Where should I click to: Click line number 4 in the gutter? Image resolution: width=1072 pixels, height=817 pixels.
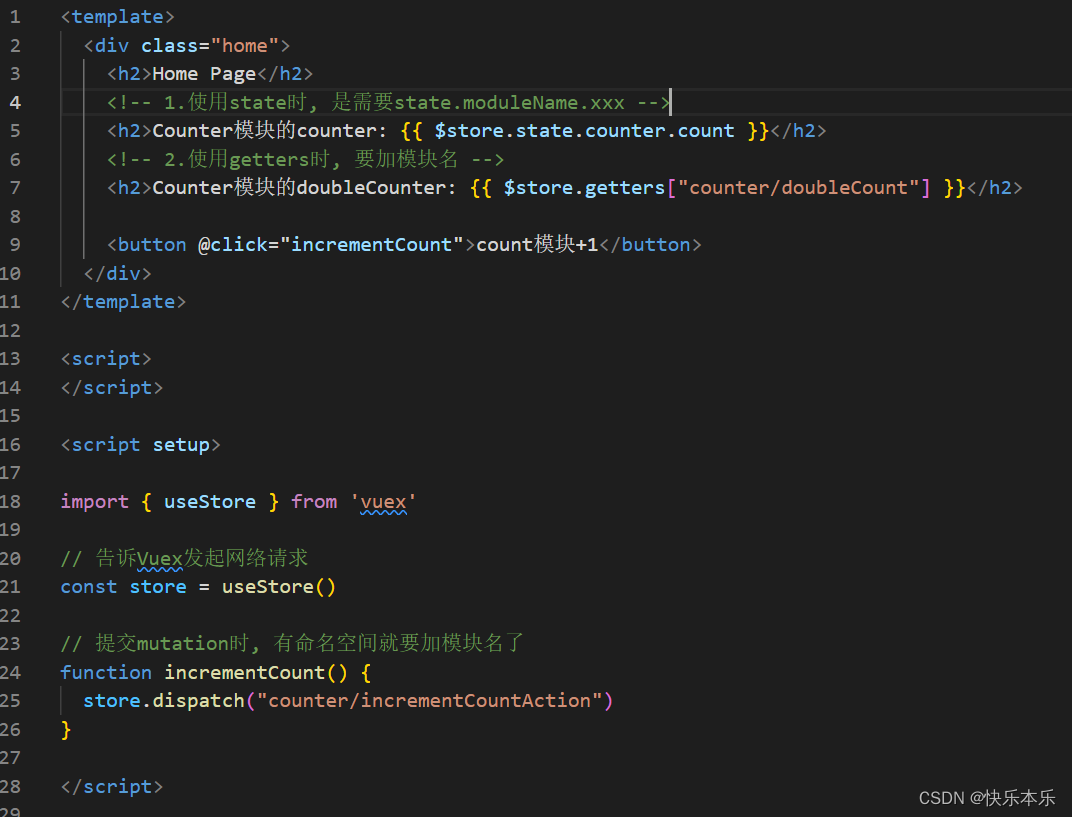[15, 103]
